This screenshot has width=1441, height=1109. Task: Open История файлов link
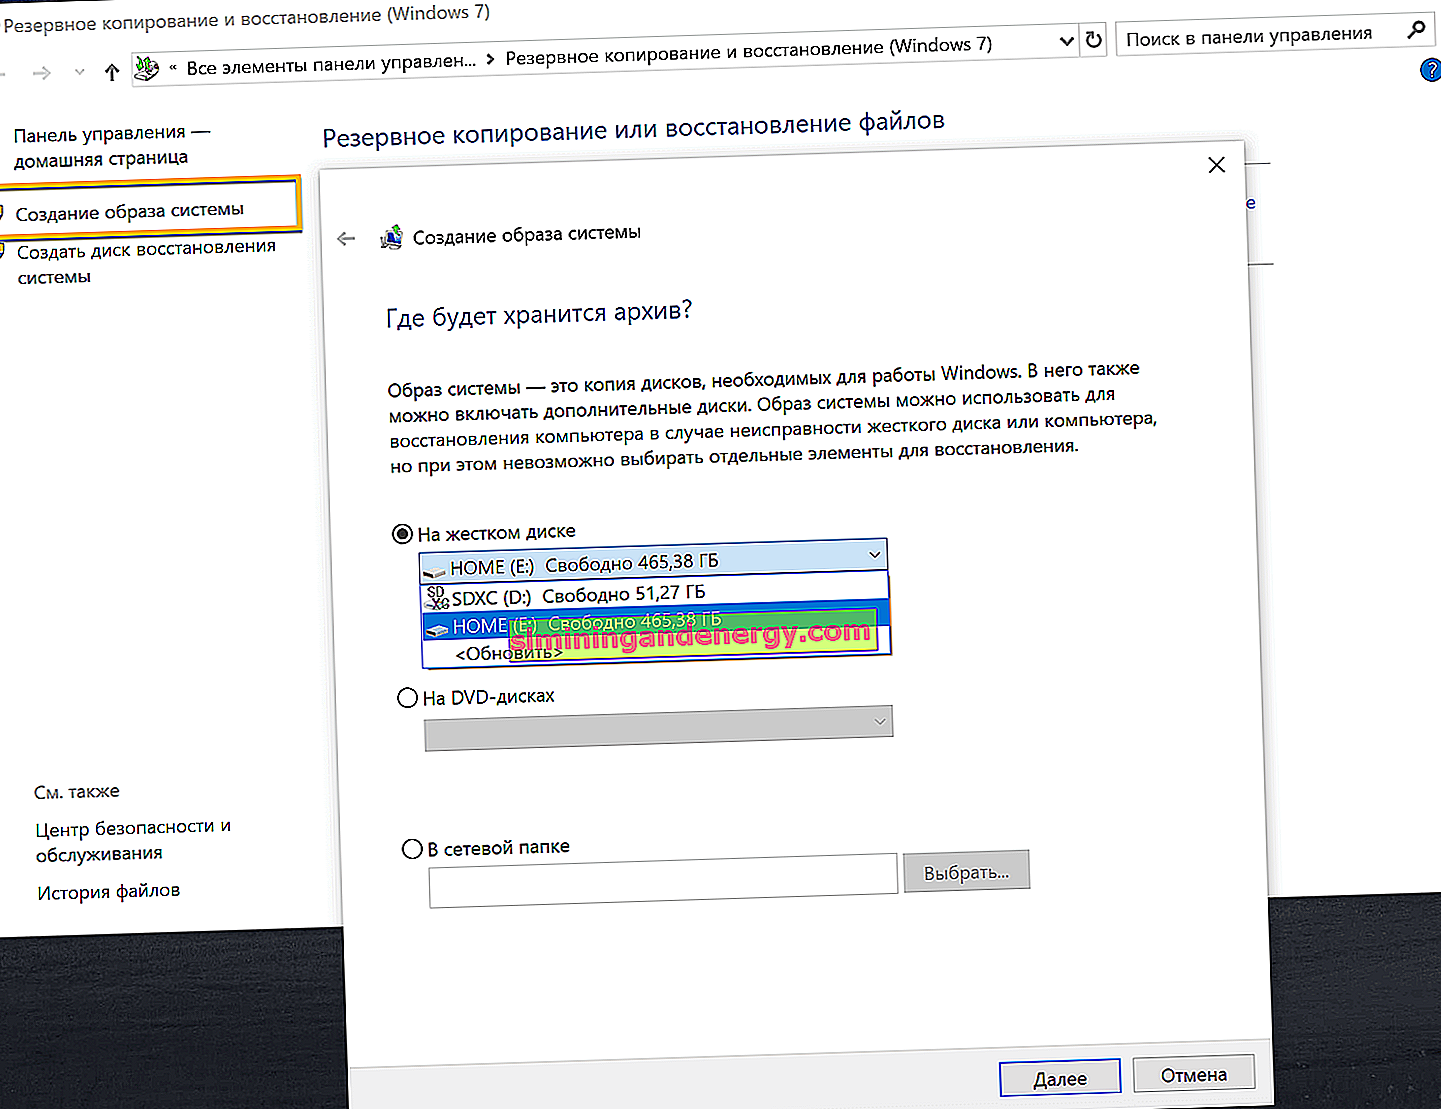(109, 891)
